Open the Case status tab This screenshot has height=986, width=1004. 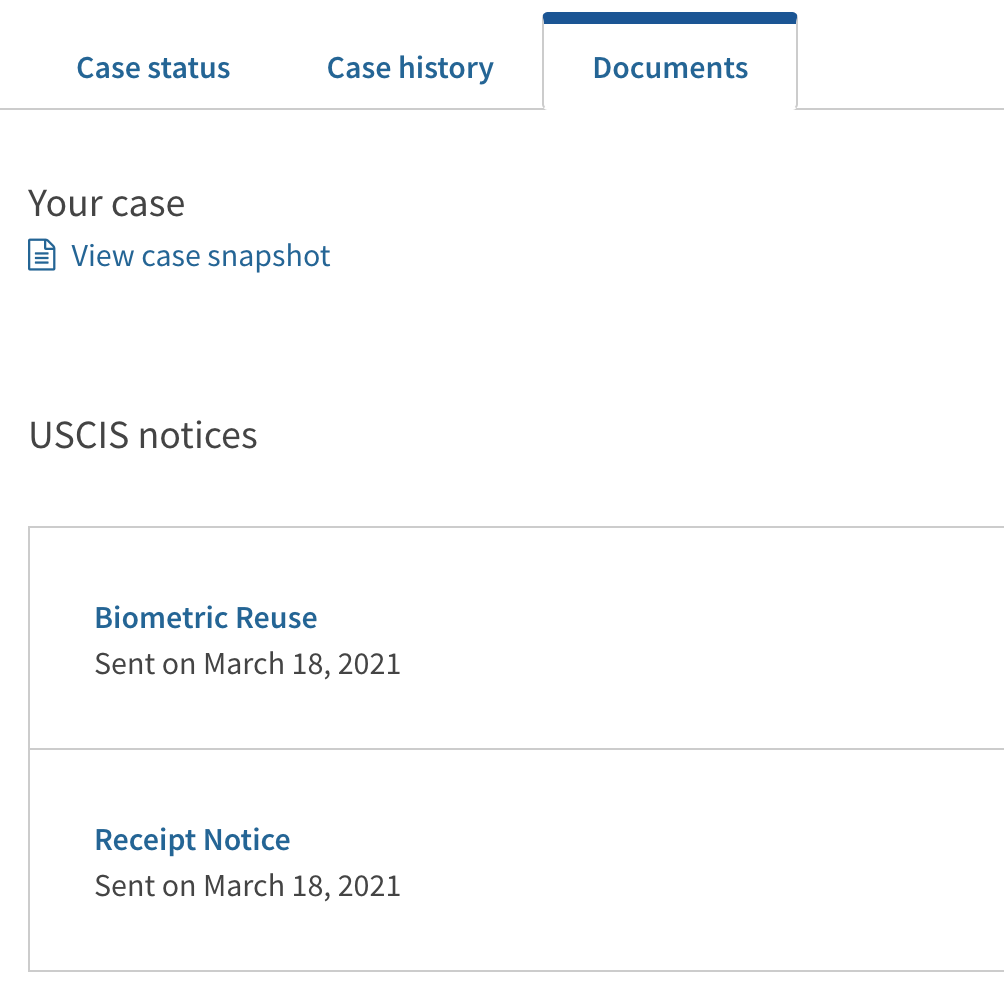point(153,68)
